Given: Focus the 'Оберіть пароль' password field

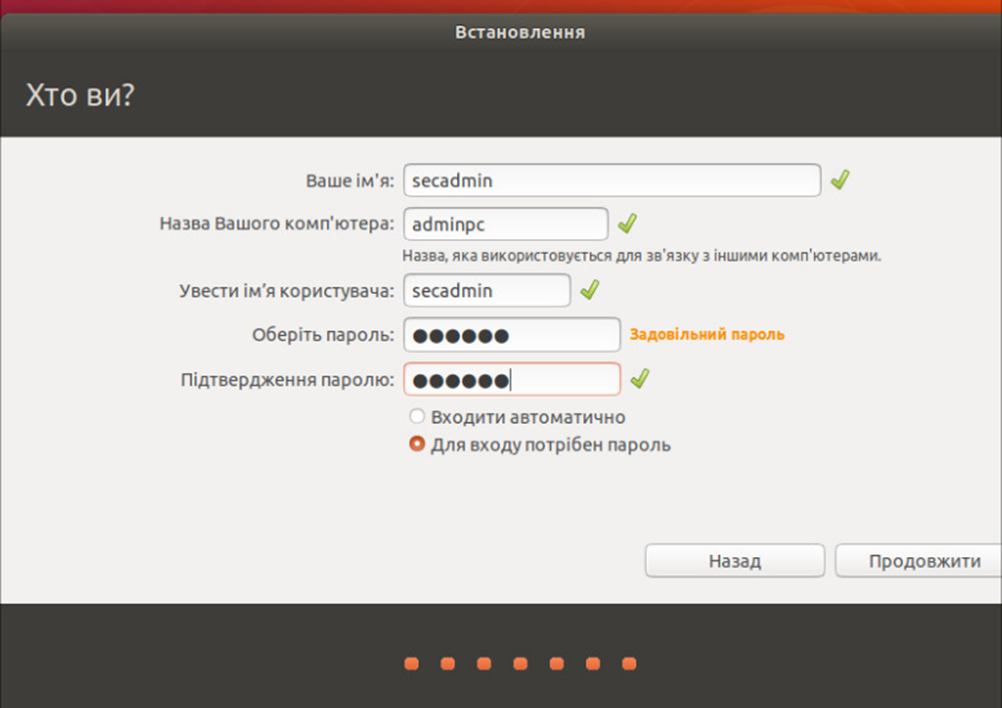Looking at the screenshot, I should coord(511,335).
